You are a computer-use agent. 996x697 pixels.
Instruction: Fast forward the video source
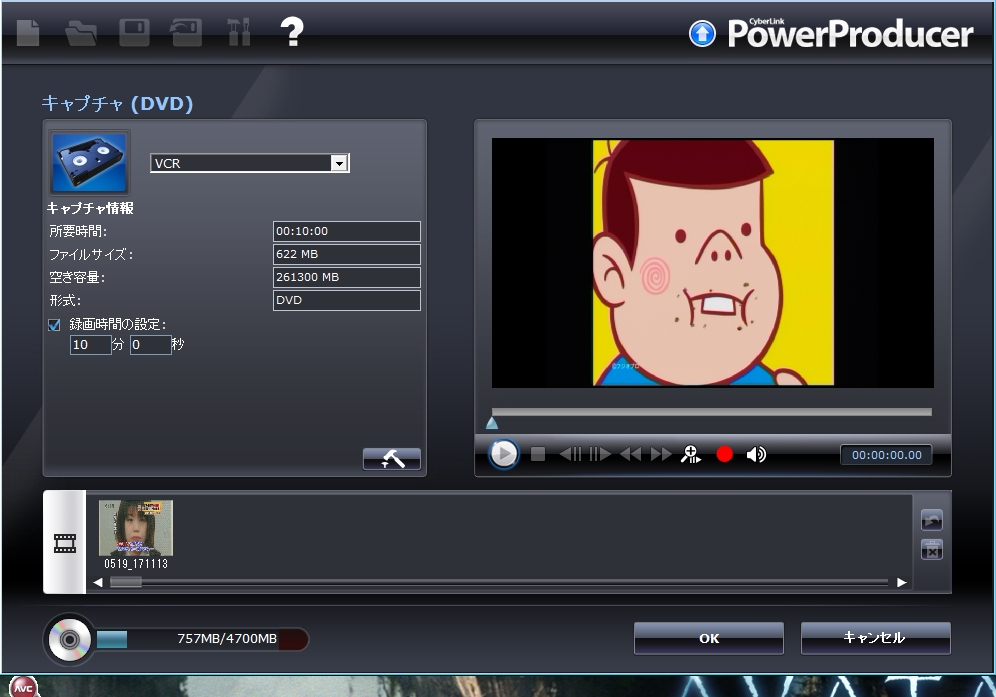[x=661, y=454]
